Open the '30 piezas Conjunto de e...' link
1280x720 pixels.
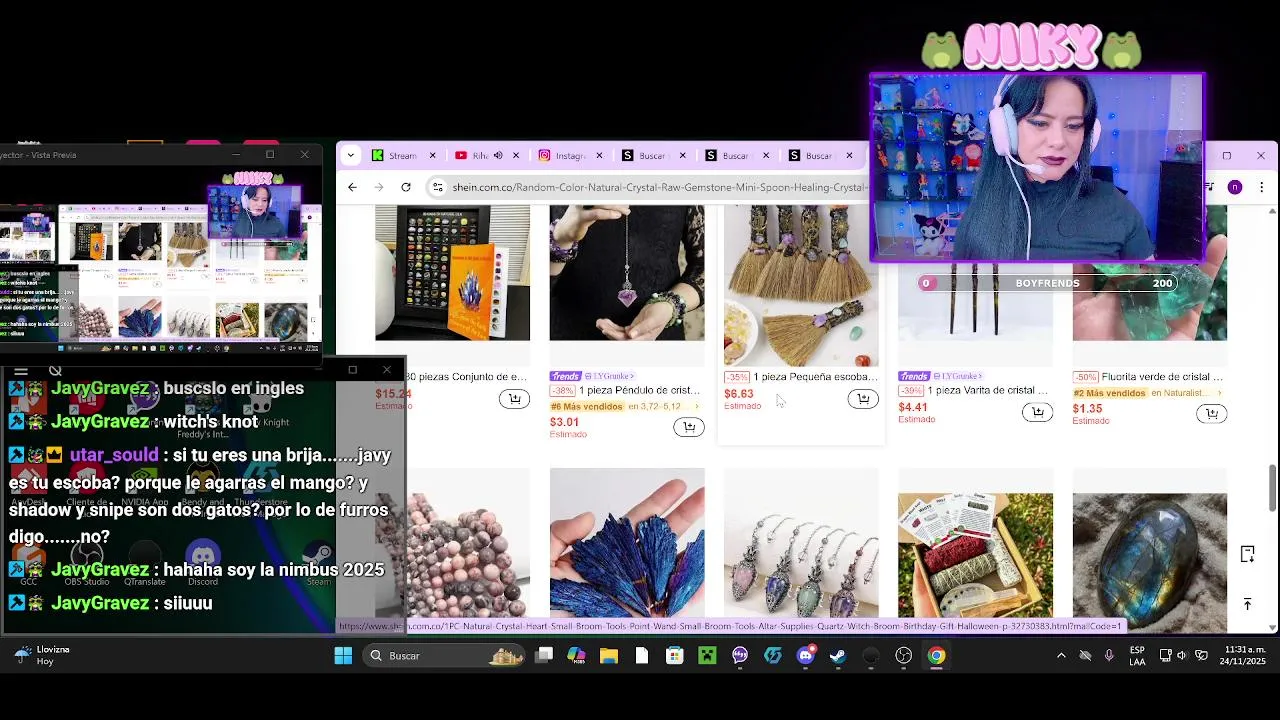(465, 377)
